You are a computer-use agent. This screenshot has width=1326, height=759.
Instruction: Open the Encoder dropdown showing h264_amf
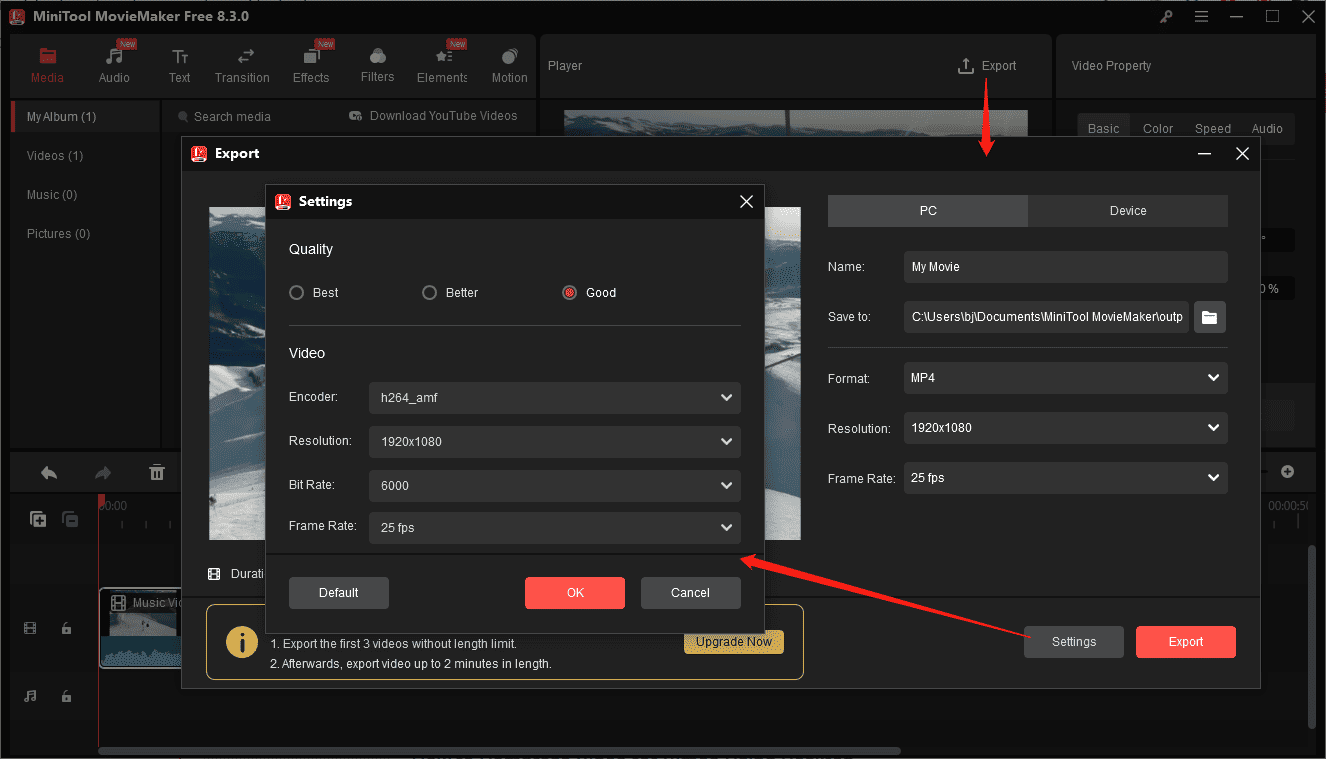(555, 398)
